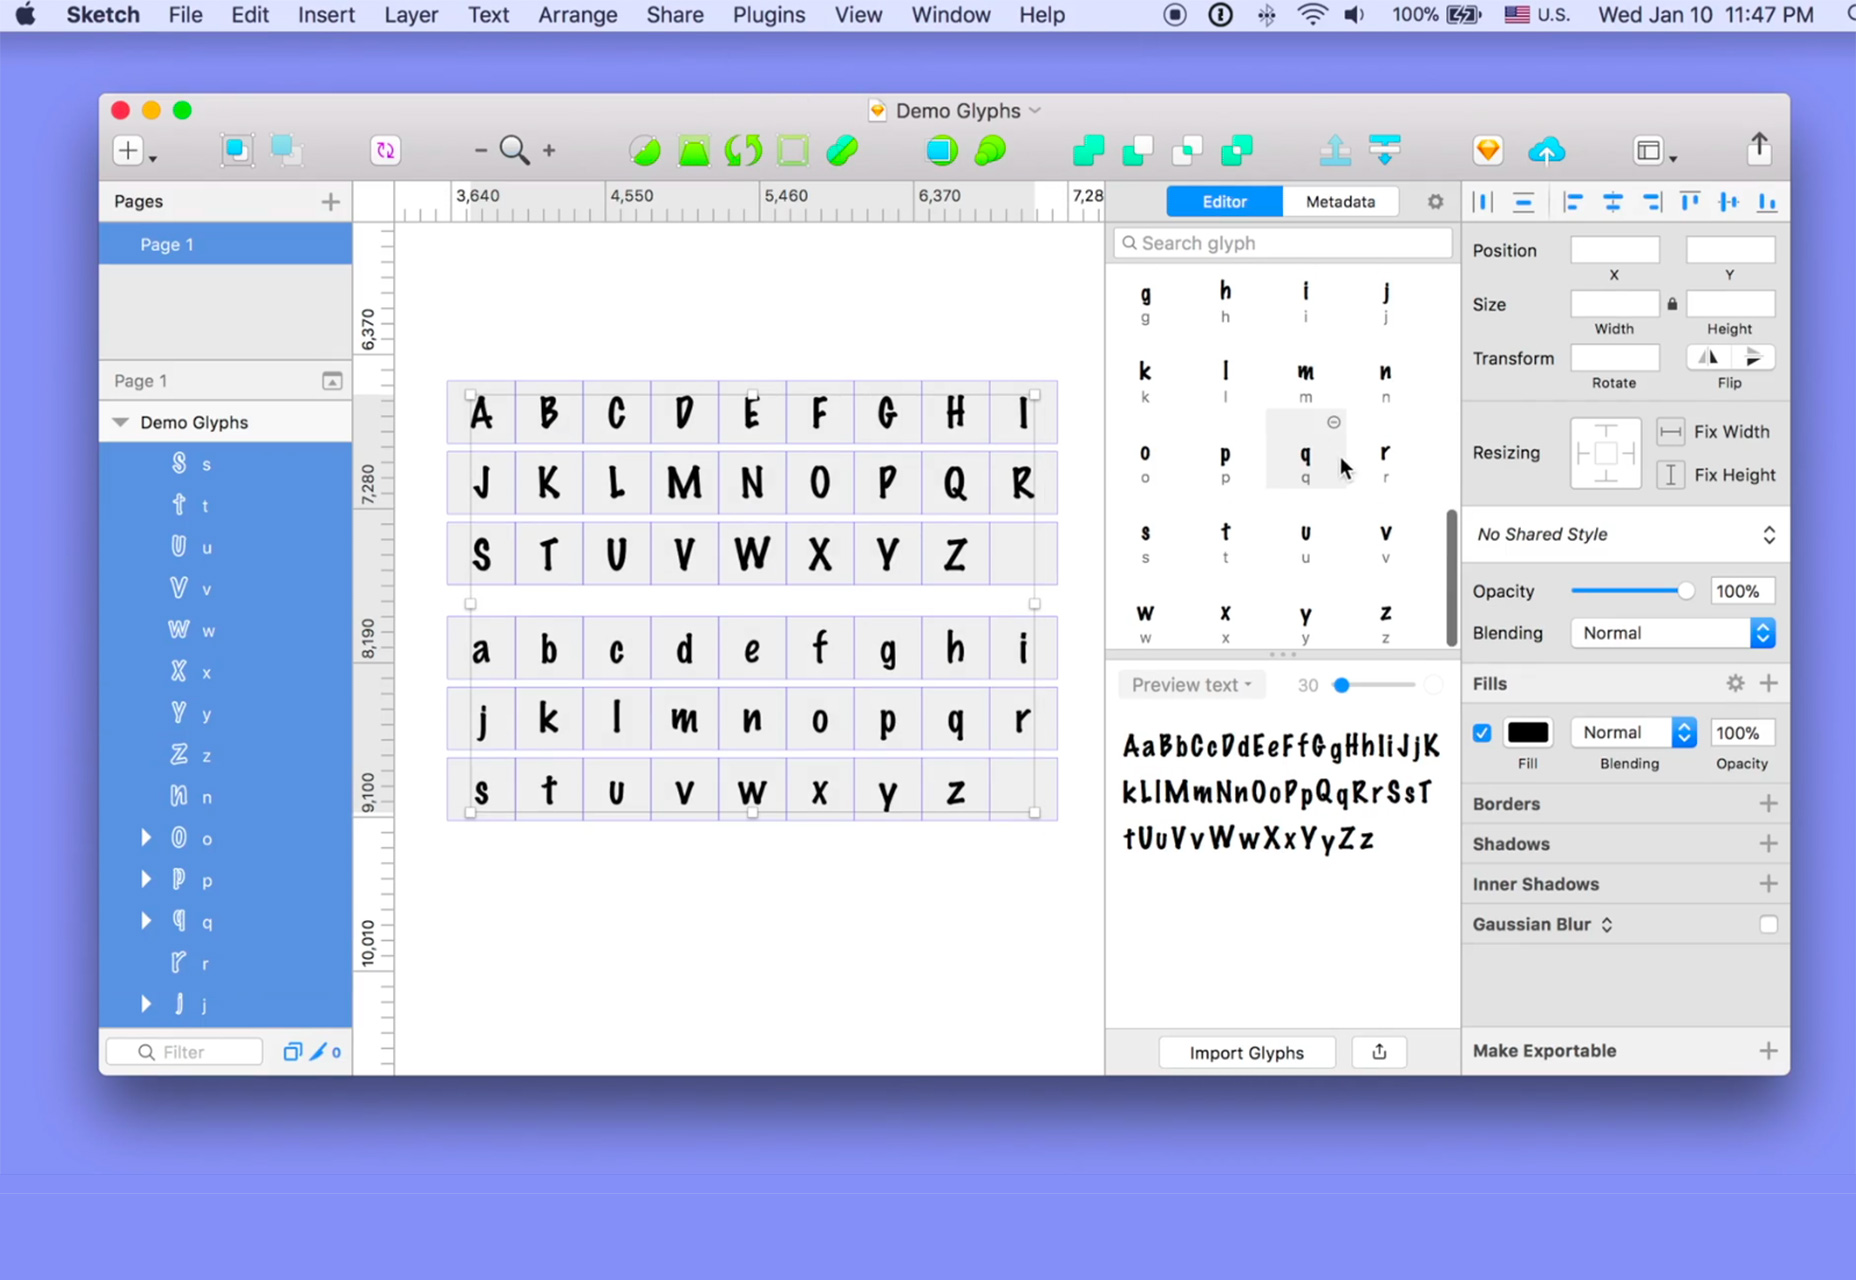Add a Shadows style with plus
Image resolution: width=1856 pixels, height=1280 pixels.
tap(1768, 844)
